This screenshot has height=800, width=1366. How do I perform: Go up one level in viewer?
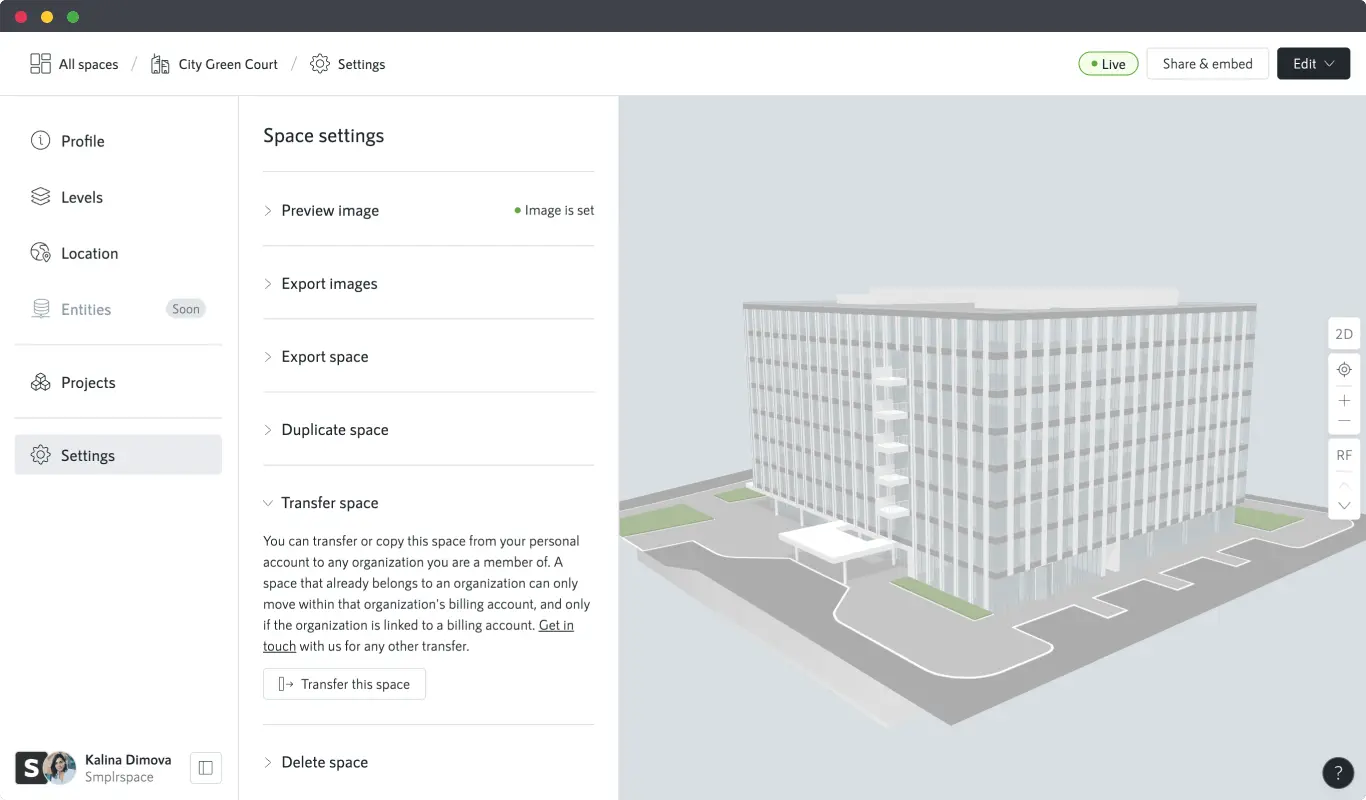pyautogui.click(x=1344, y=484)
